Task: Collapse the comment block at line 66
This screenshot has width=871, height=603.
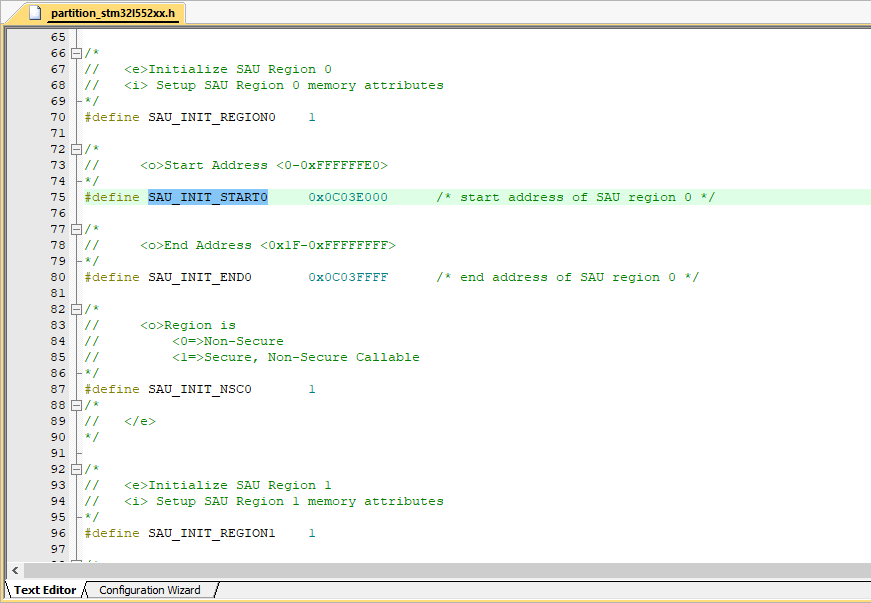Action: pyautogui.click(x=77, y=53)
